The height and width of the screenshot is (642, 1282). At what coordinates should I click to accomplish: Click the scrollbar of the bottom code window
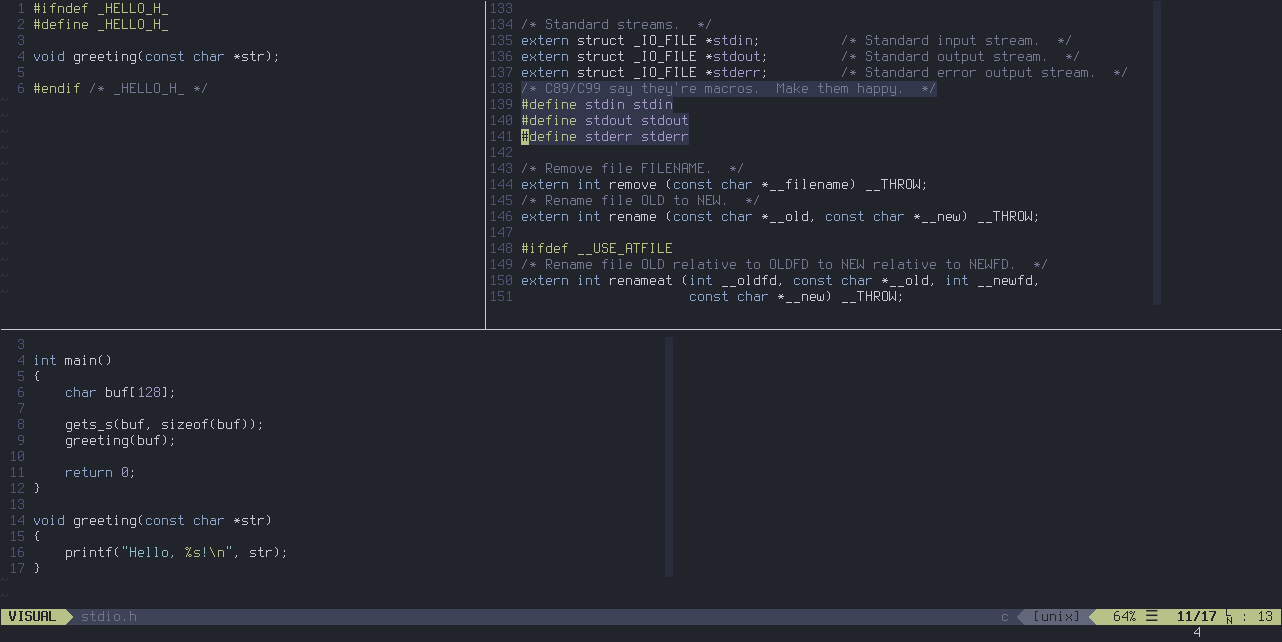pyautogui.click(x=668, y=450)
